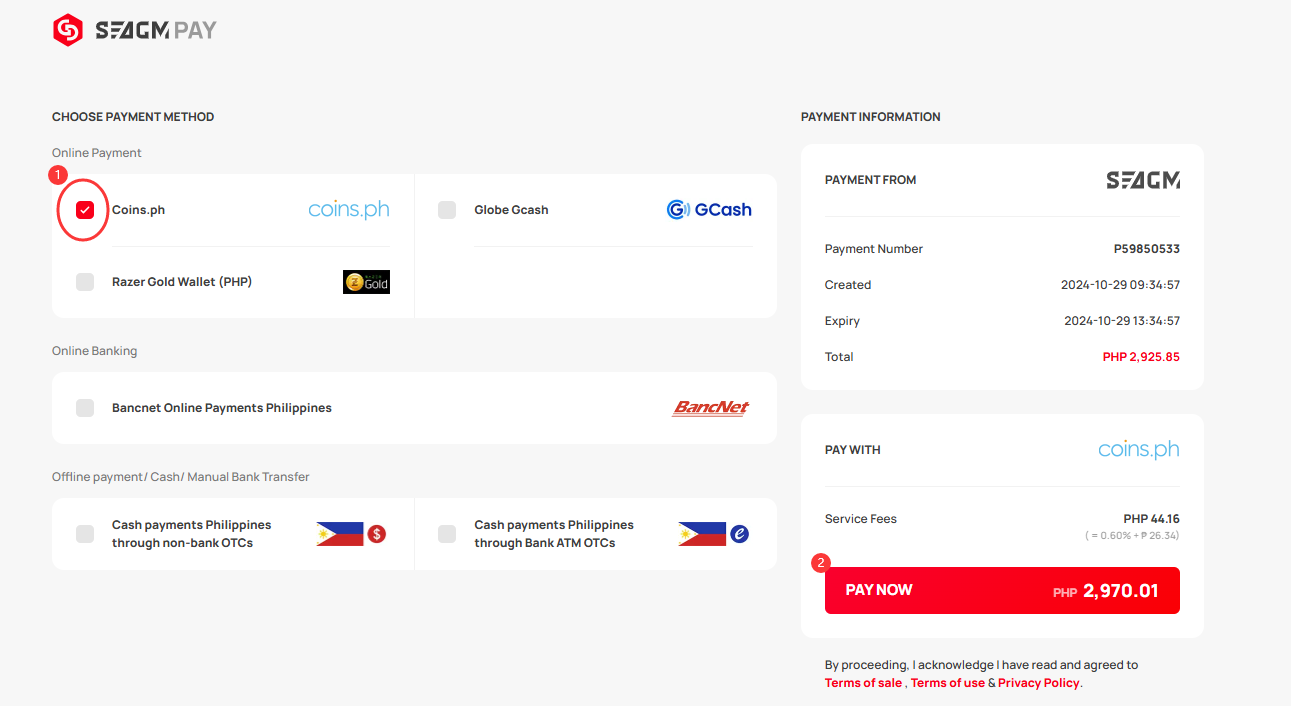Viewport: 1291px width, 706px height.
Task: Click the payment number P59850533
Action: click(1147, 249)
